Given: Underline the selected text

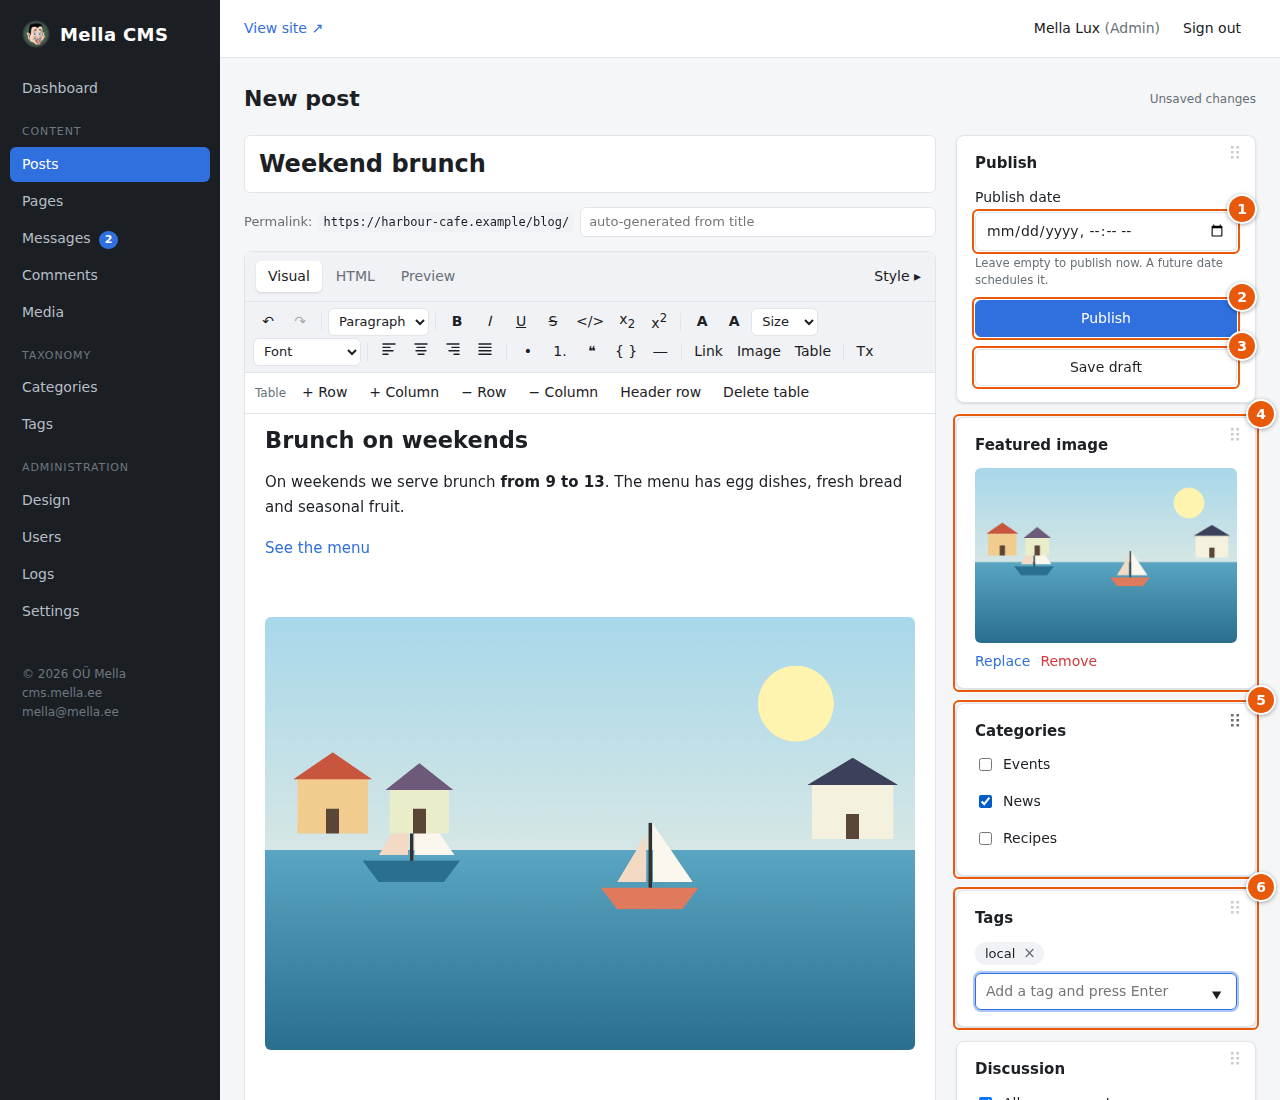Looking at the screenshot, I should [x=521, y=321].
